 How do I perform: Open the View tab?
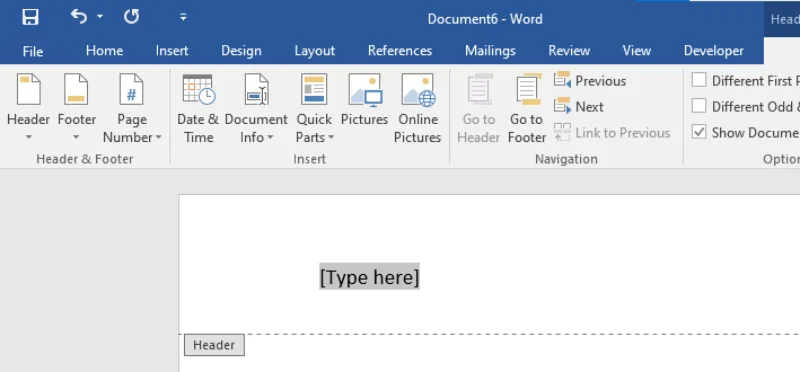point(637,51)
